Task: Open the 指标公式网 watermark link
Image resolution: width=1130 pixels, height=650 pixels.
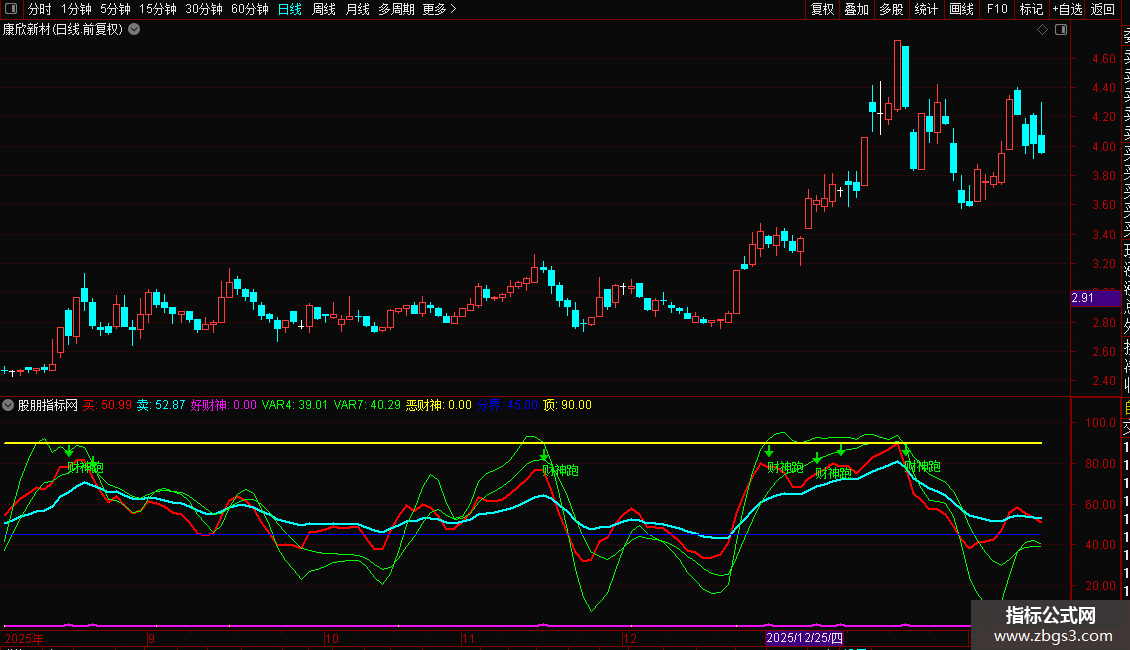Action: pos(1050,625)
